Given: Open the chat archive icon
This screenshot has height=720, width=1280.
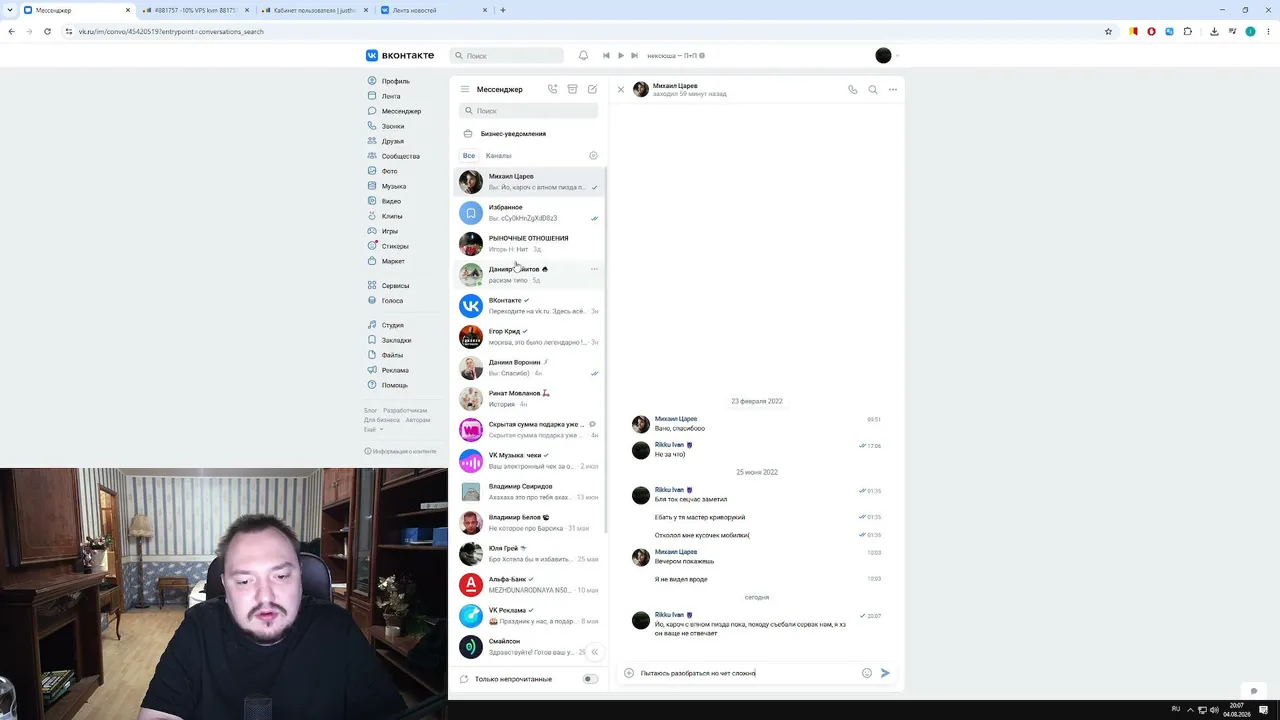Looking at the screenshot, I should 572,89.
